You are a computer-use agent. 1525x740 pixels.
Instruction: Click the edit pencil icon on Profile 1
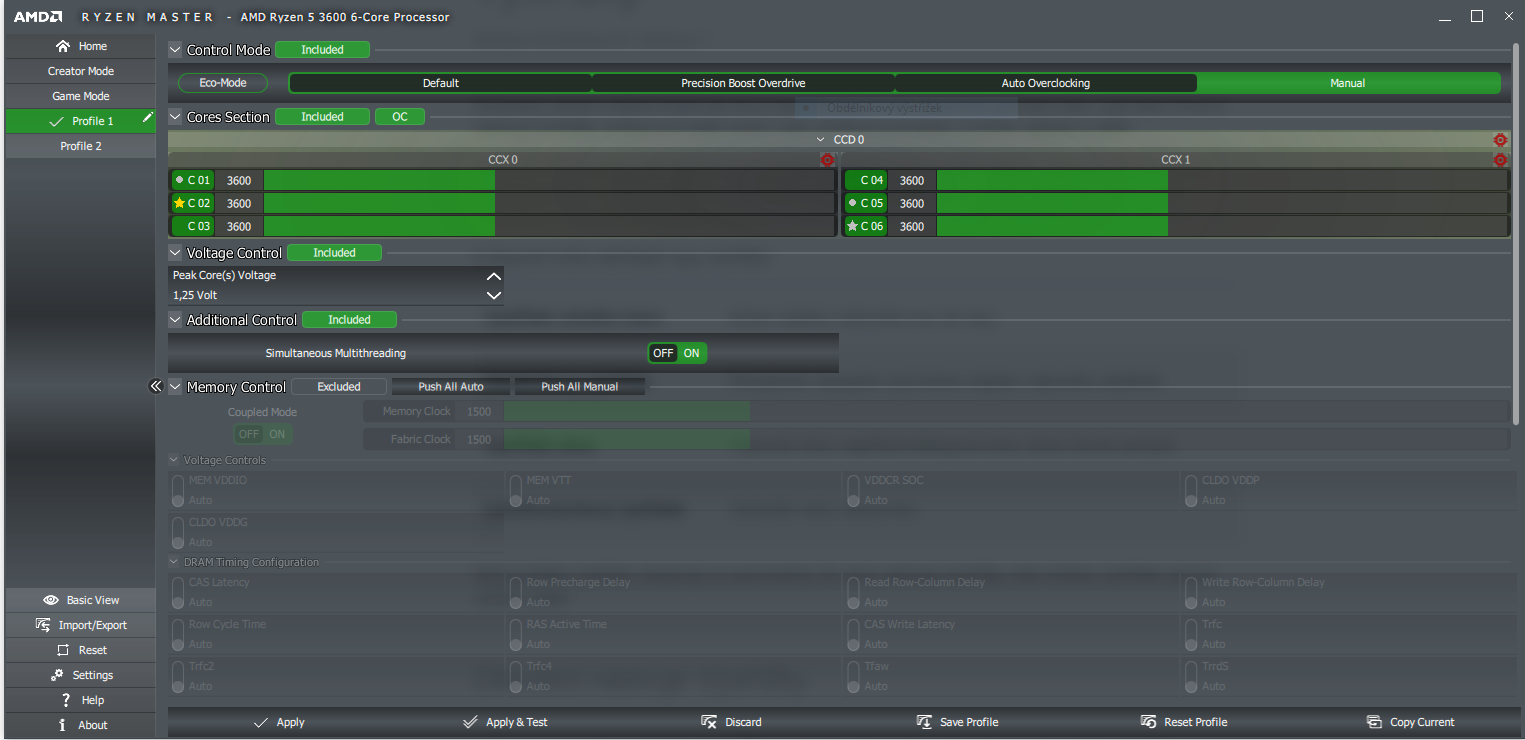pos(148,118)
